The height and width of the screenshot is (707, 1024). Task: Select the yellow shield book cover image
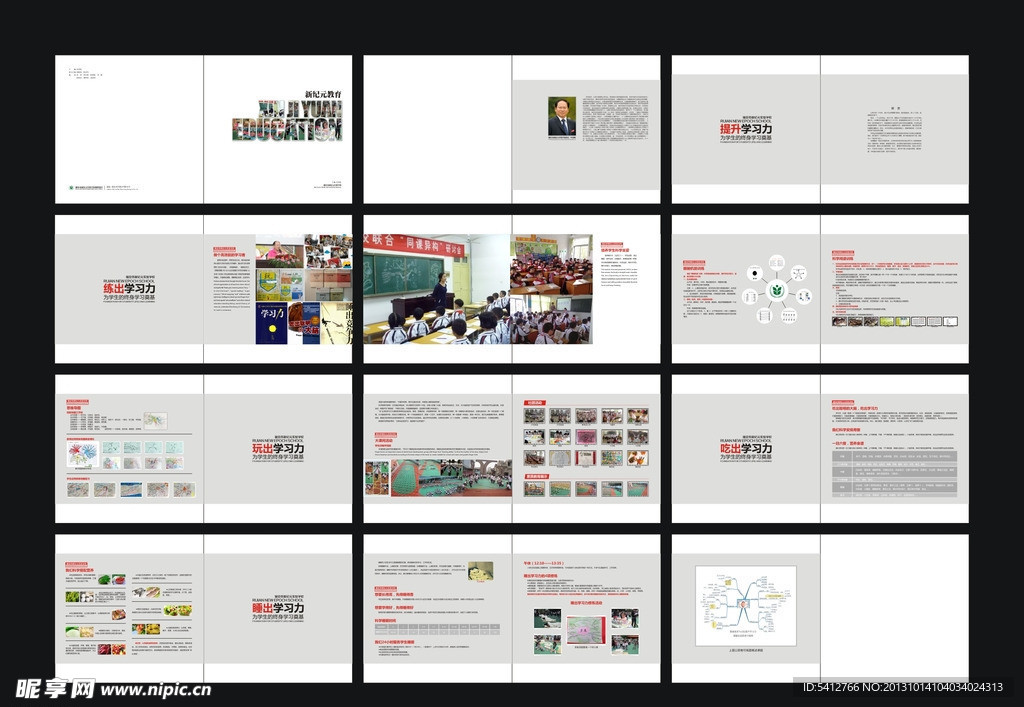(280, 285)
